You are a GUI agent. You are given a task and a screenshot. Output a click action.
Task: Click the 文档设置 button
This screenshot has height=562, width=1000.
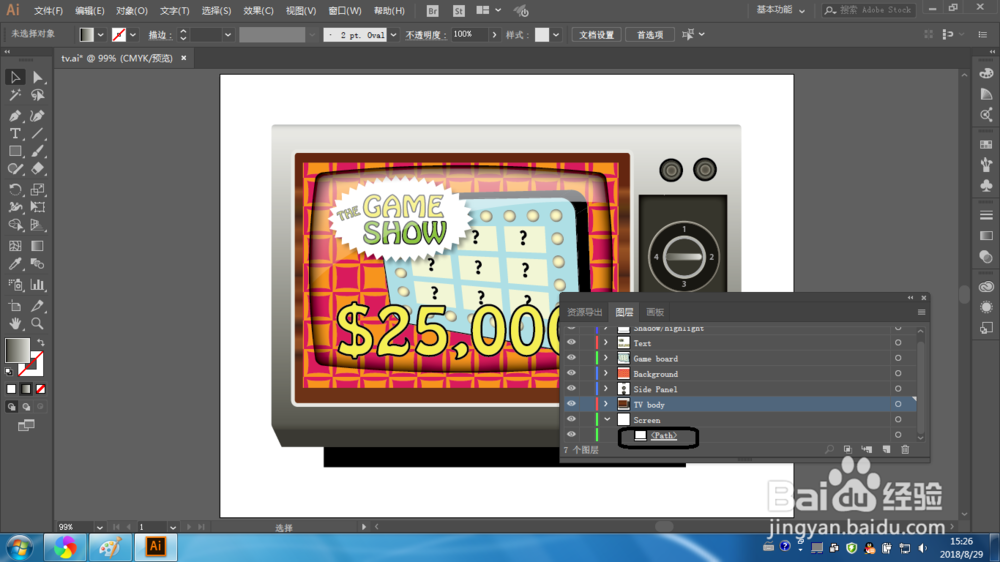[596, 35]
